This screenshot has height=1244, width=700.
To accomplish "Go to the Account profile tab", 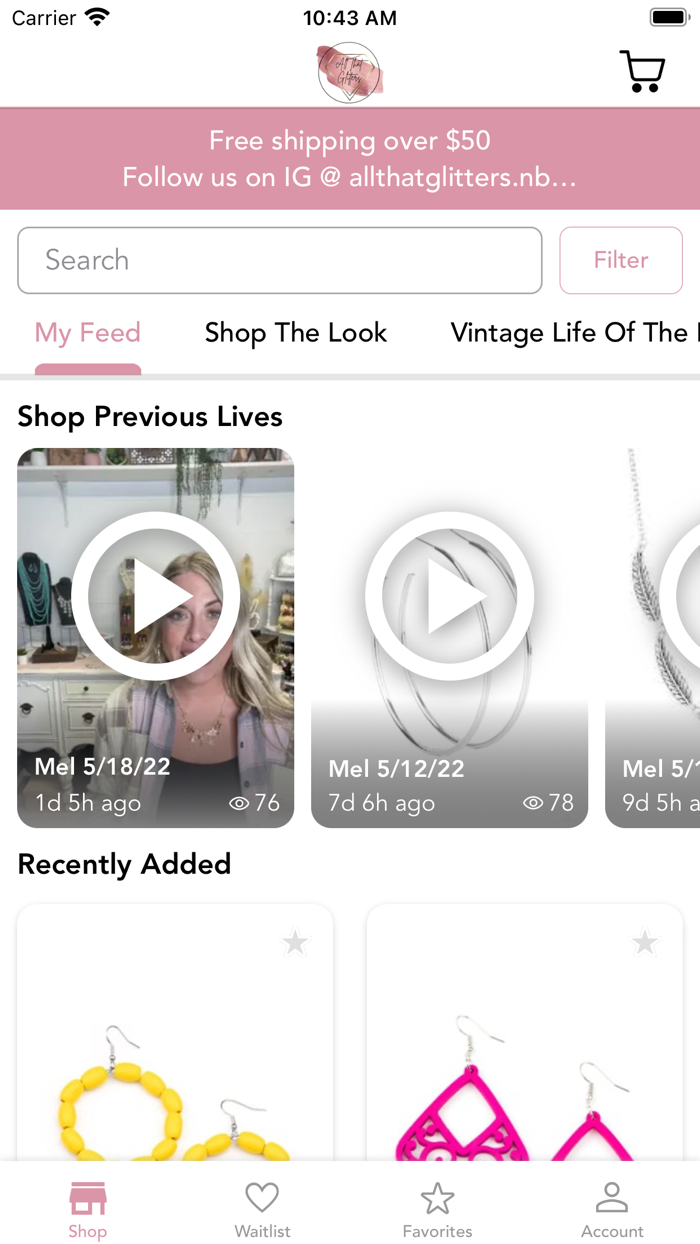I will pos(612,1208).
